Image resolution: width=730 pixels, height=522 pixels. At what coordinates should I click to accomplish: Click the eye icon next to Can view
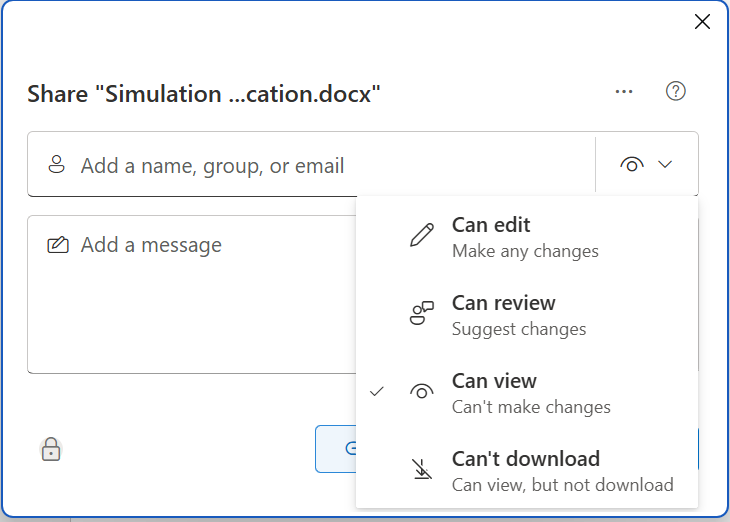(x=422, y=392)
